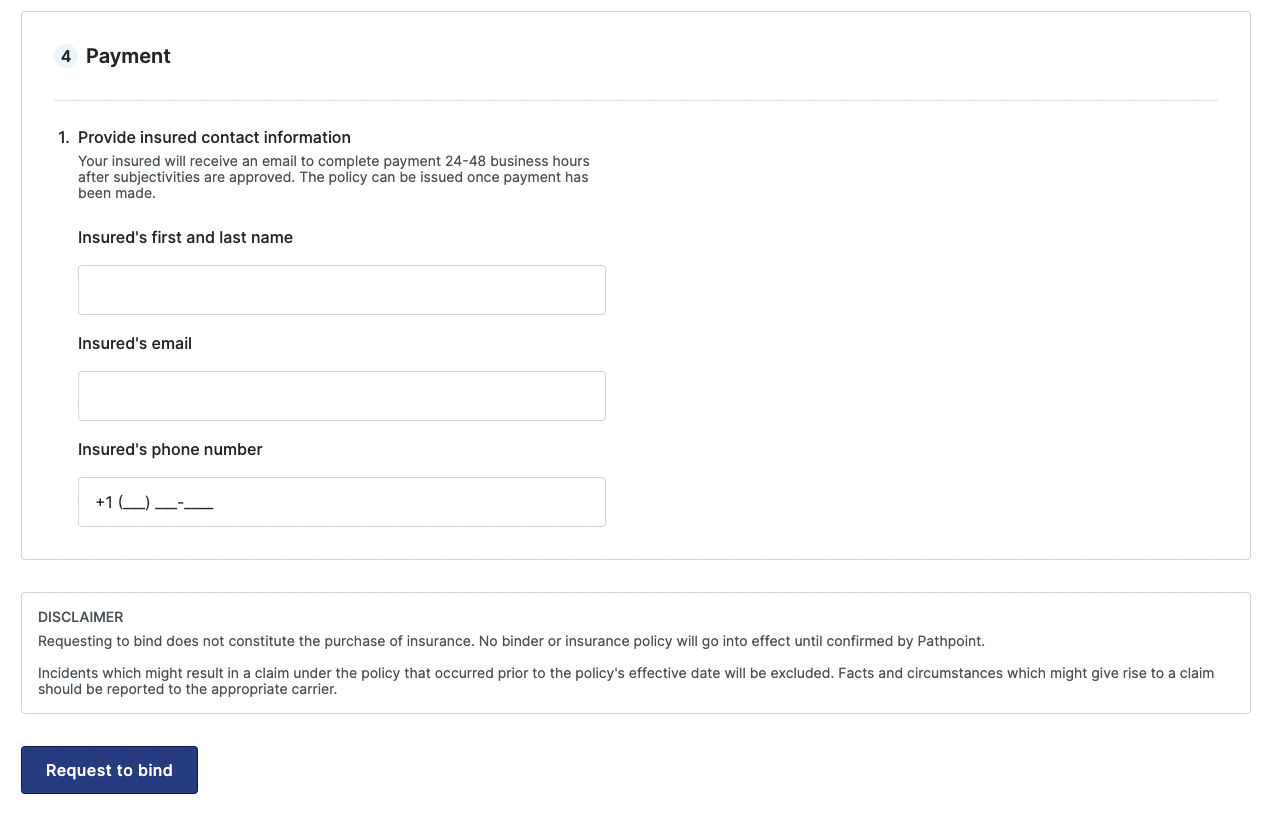Click the +1 country code prefix
Viewport: 1277px width, 820px height.
[104, 502]
